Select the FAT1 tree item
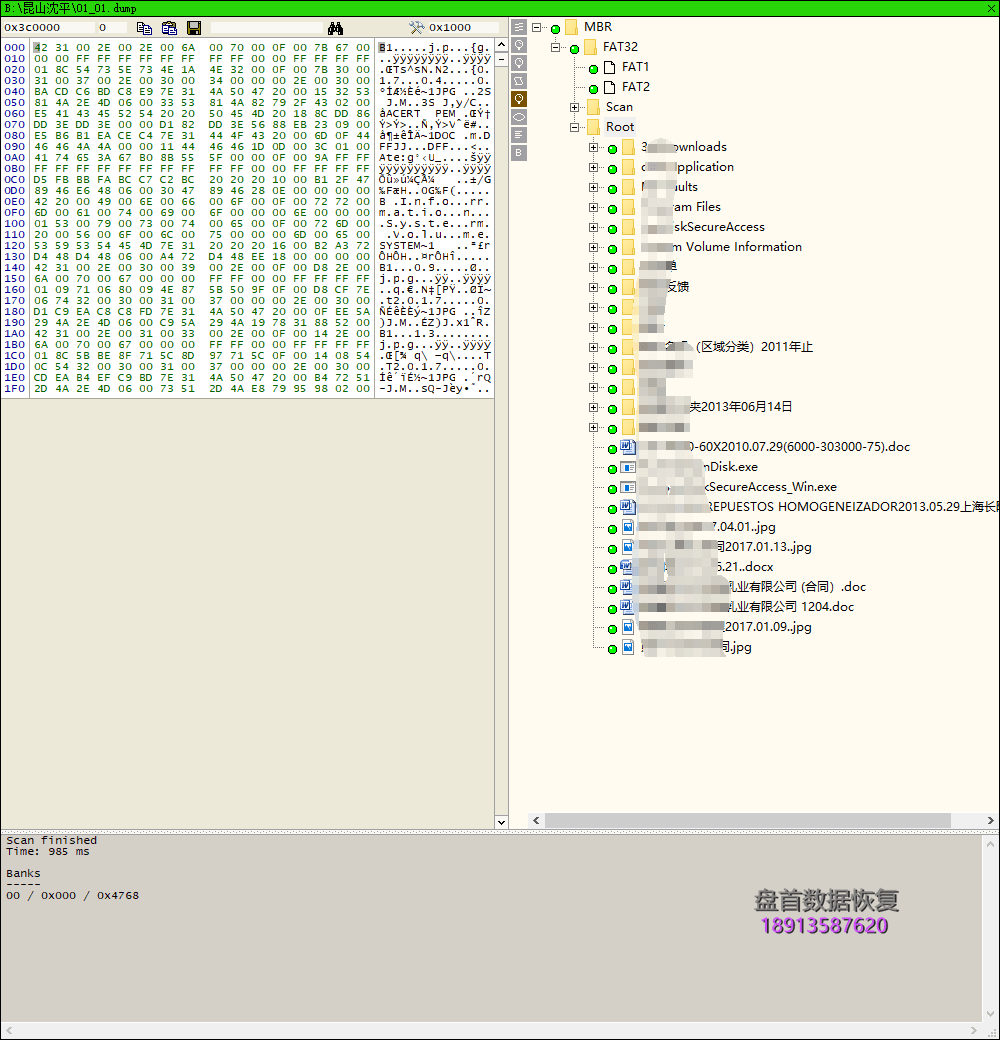The height and width of the screenshot is (1040, 1000). 635,67
